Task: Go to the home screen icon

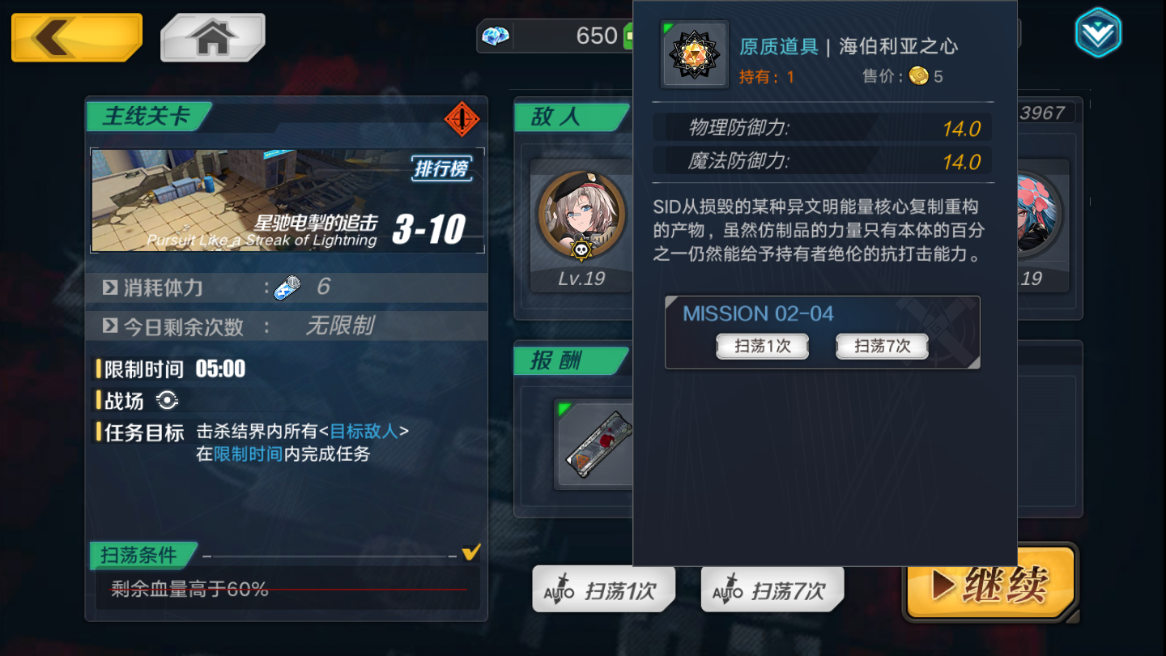Action: (x=213, y=37)
